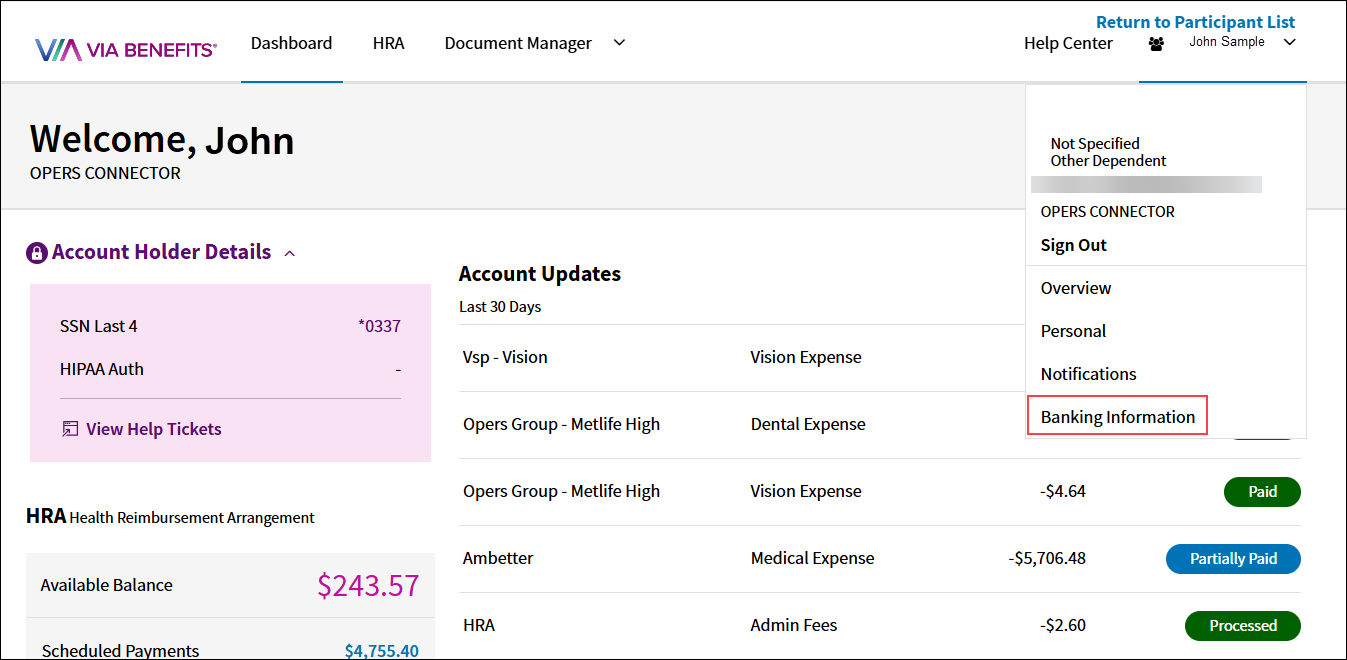Click the Ambetter account update row
1347x660 pixels.
point(880,558)
